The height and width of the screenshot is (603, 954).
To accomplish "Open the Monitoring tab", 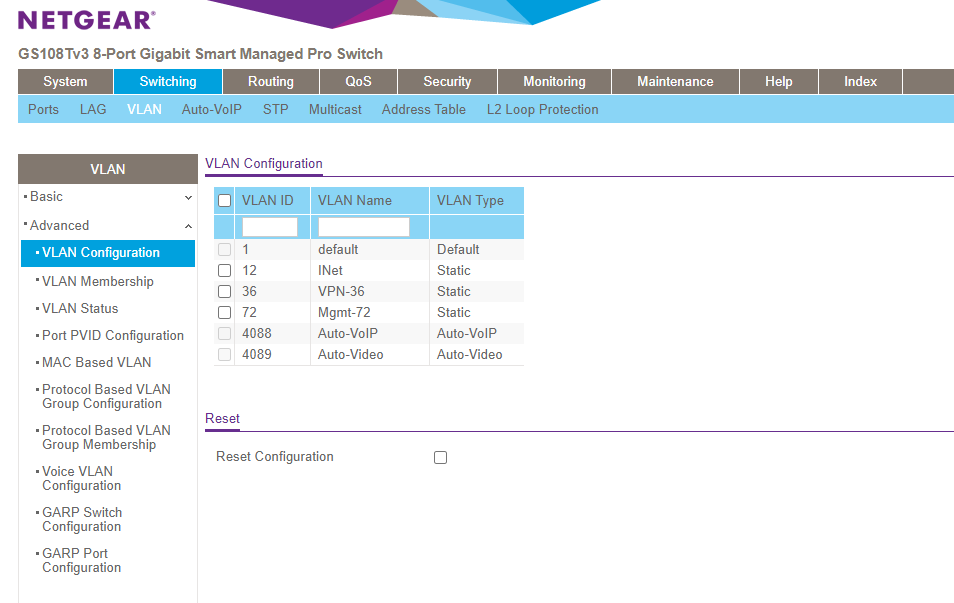I will [554, 82].
